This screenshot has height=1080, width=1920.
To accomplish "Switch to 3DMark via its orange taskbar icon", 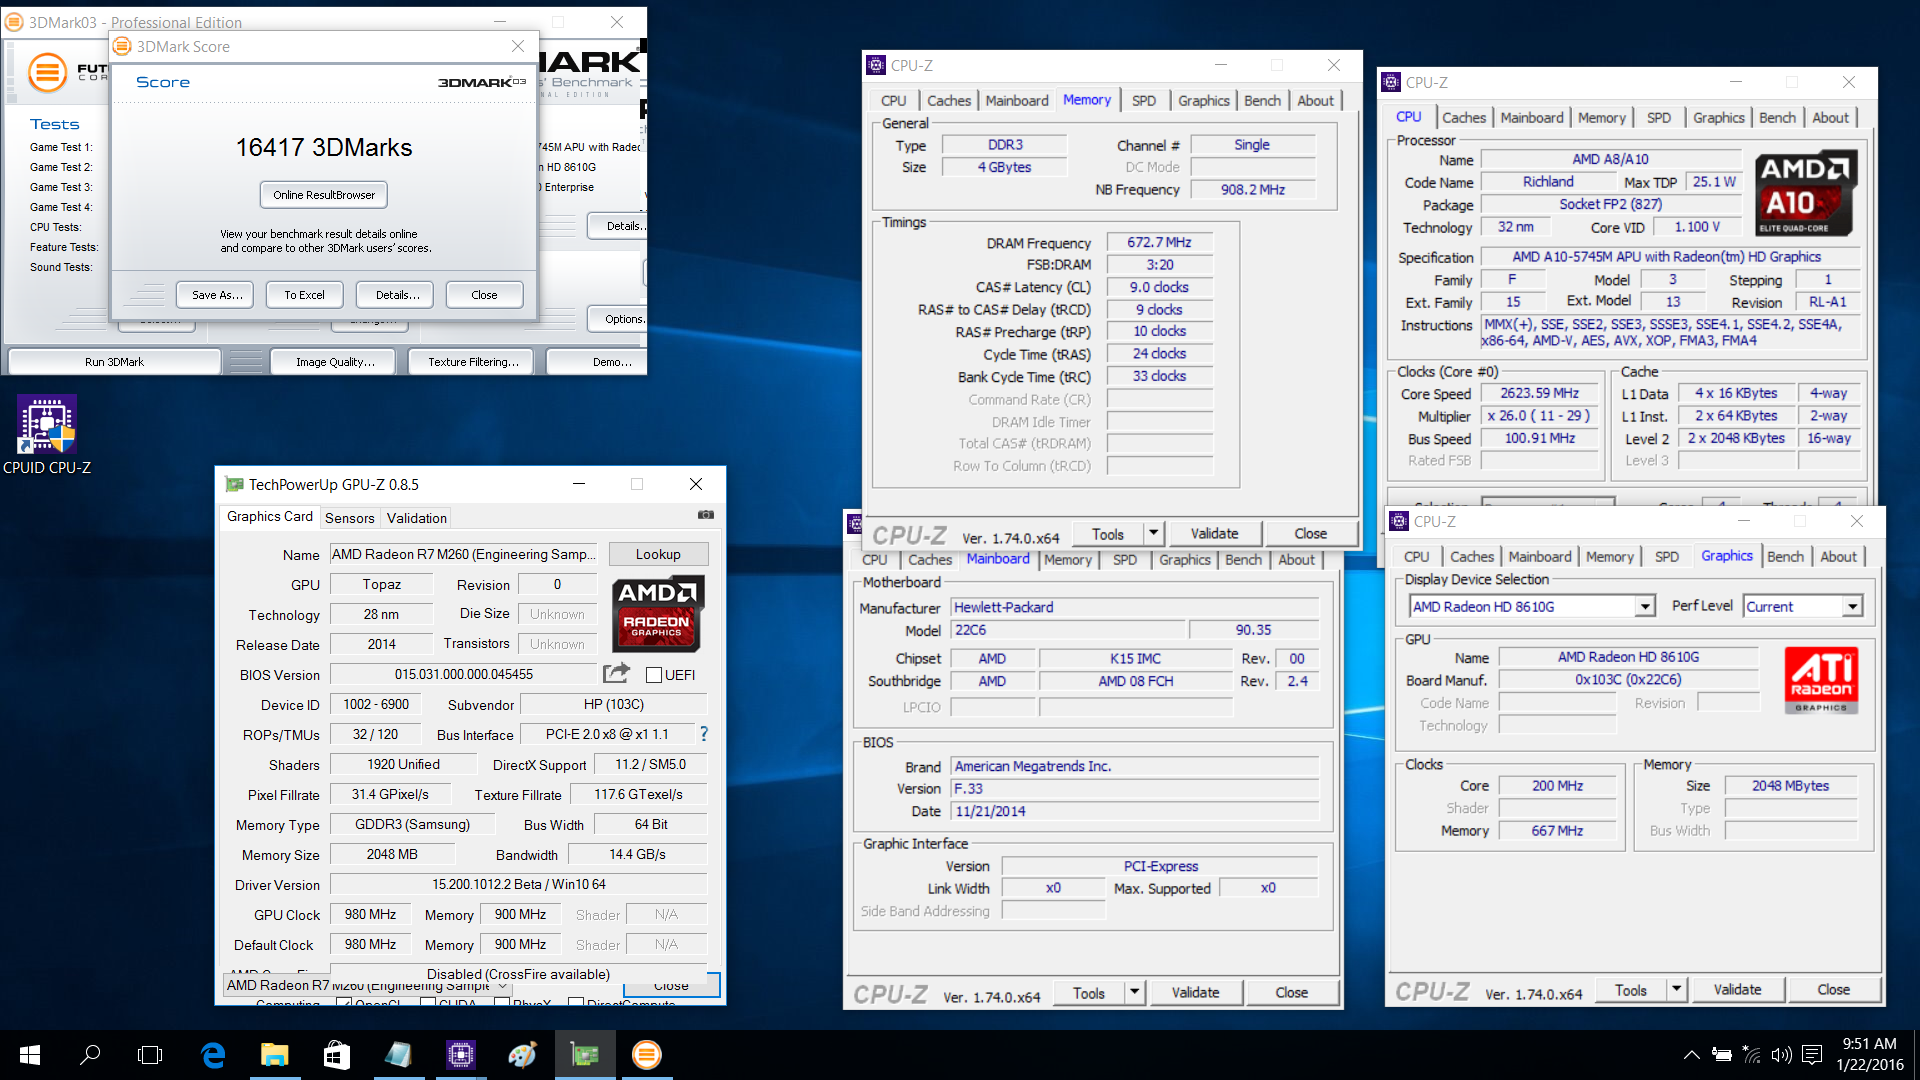I will tap(646, 1054).
